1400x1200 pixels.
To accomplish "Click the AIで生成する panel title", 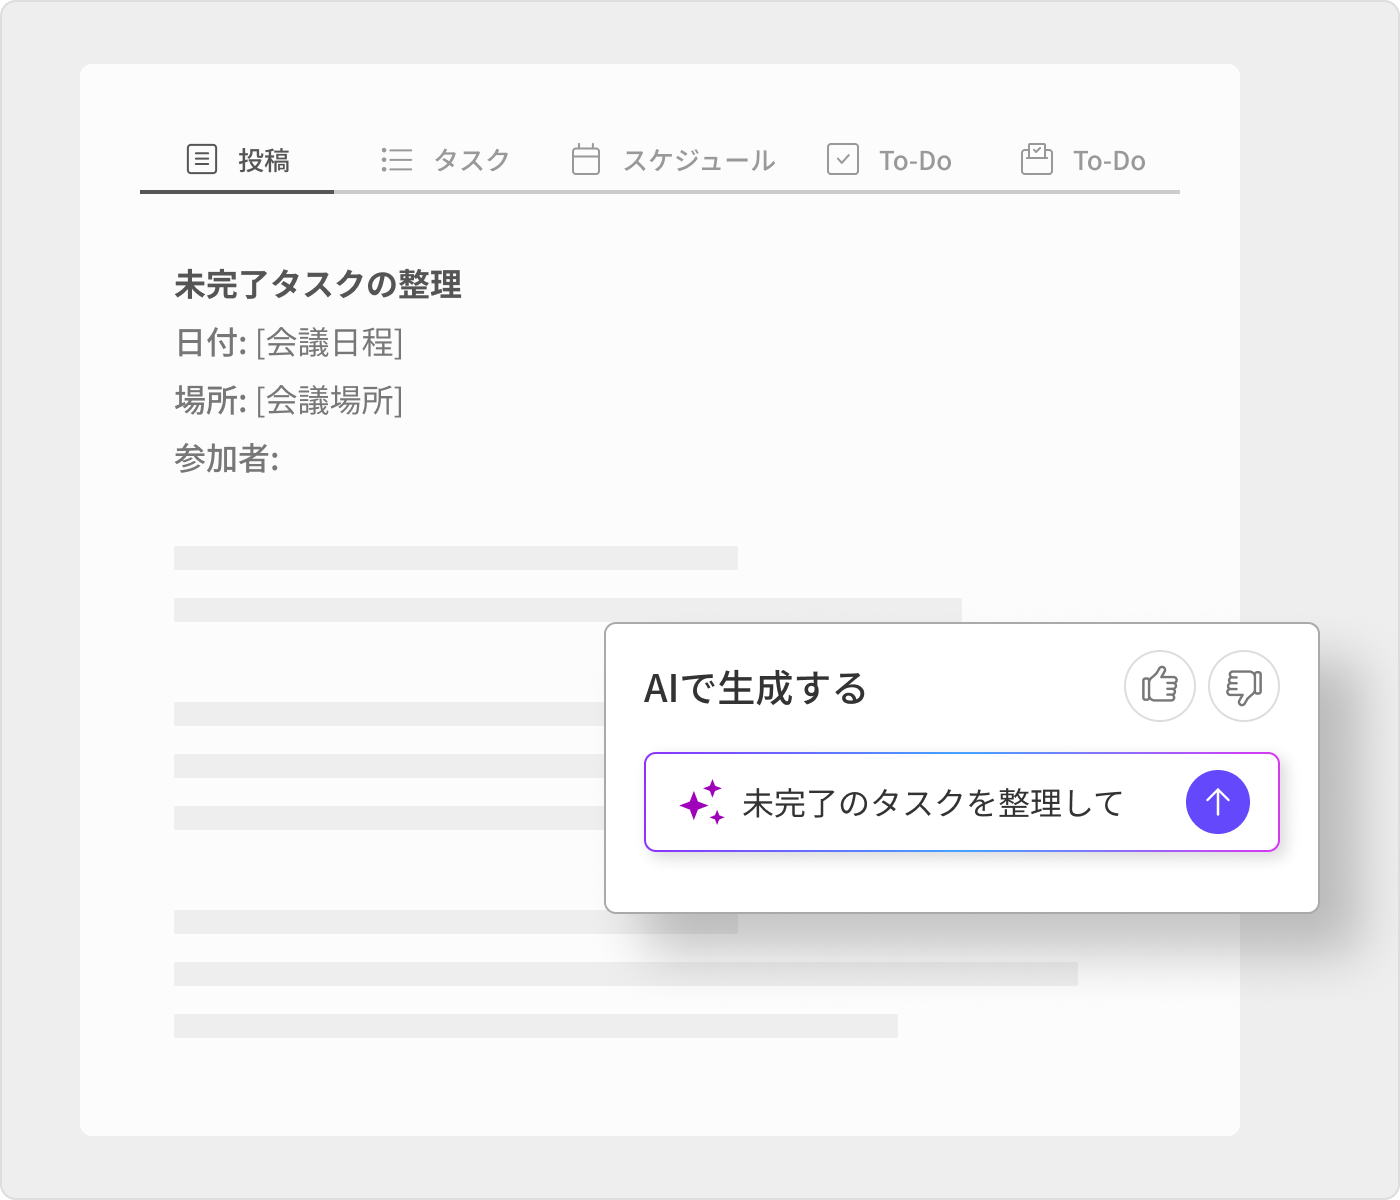I will pyautogui.click(x=755, y=689).
